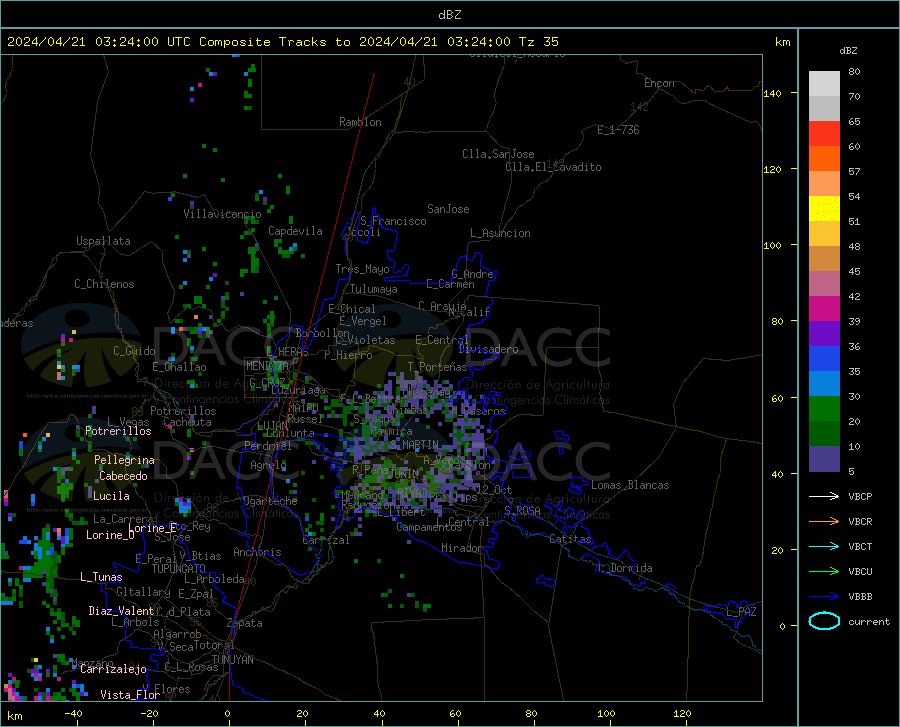Click the Lomas_Blancas map label
The image size is (900, 727).
pos(630,485)
